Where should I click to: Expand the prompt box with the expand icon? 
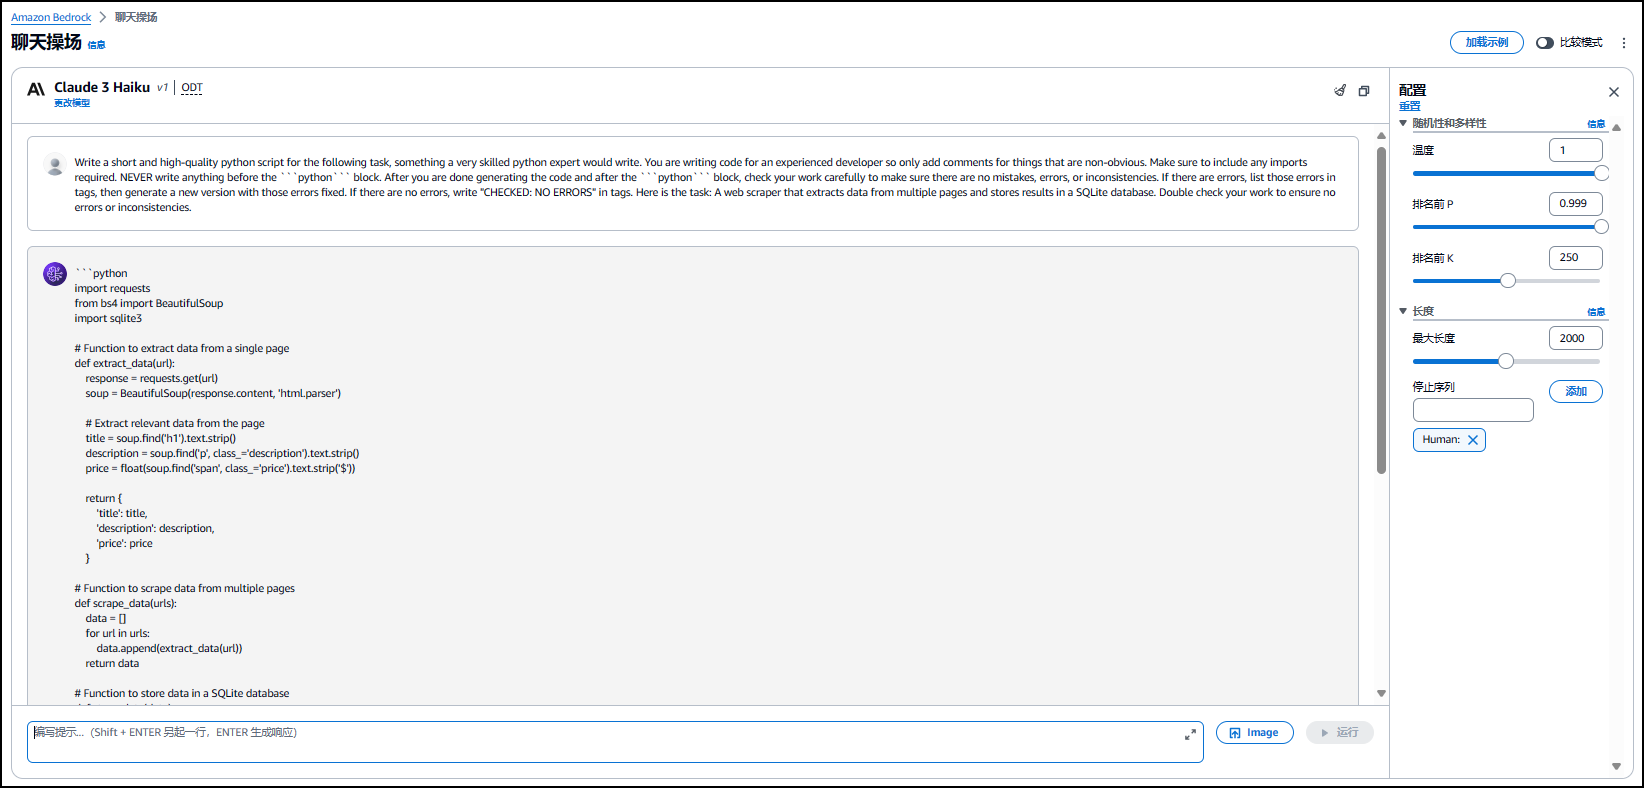1190,734
